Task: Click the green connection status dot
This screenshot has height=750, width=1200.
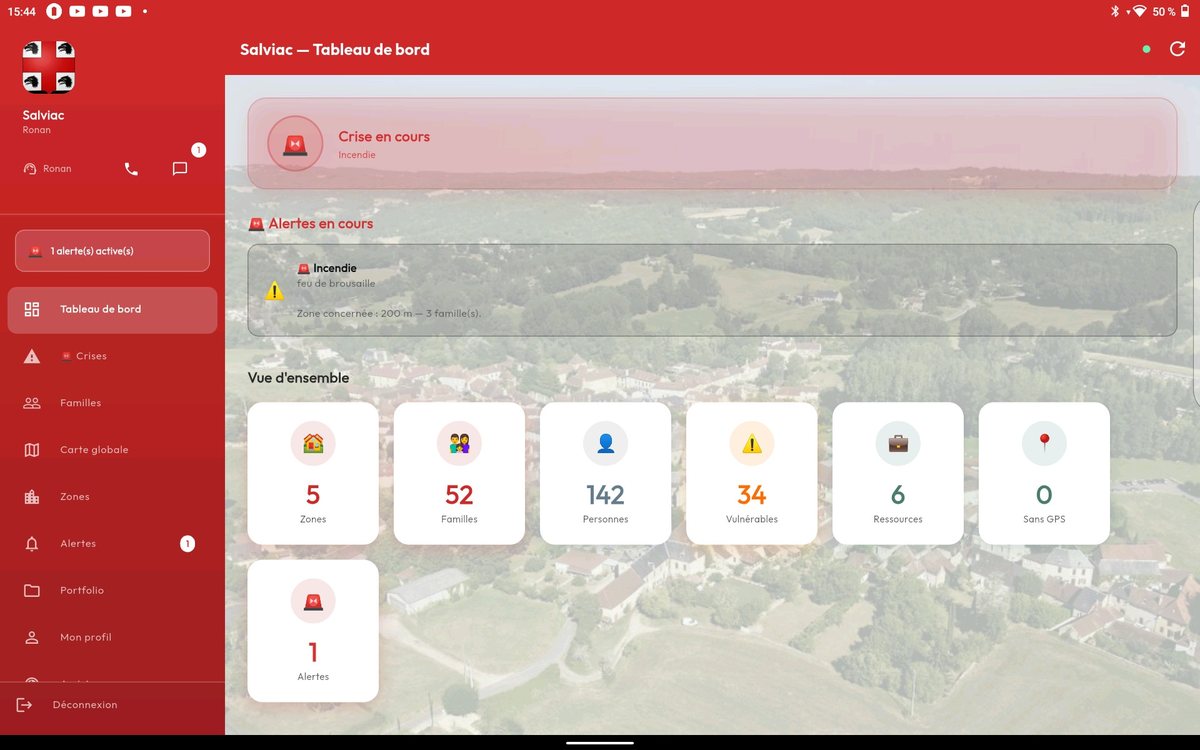Action: coord(1146,49)
